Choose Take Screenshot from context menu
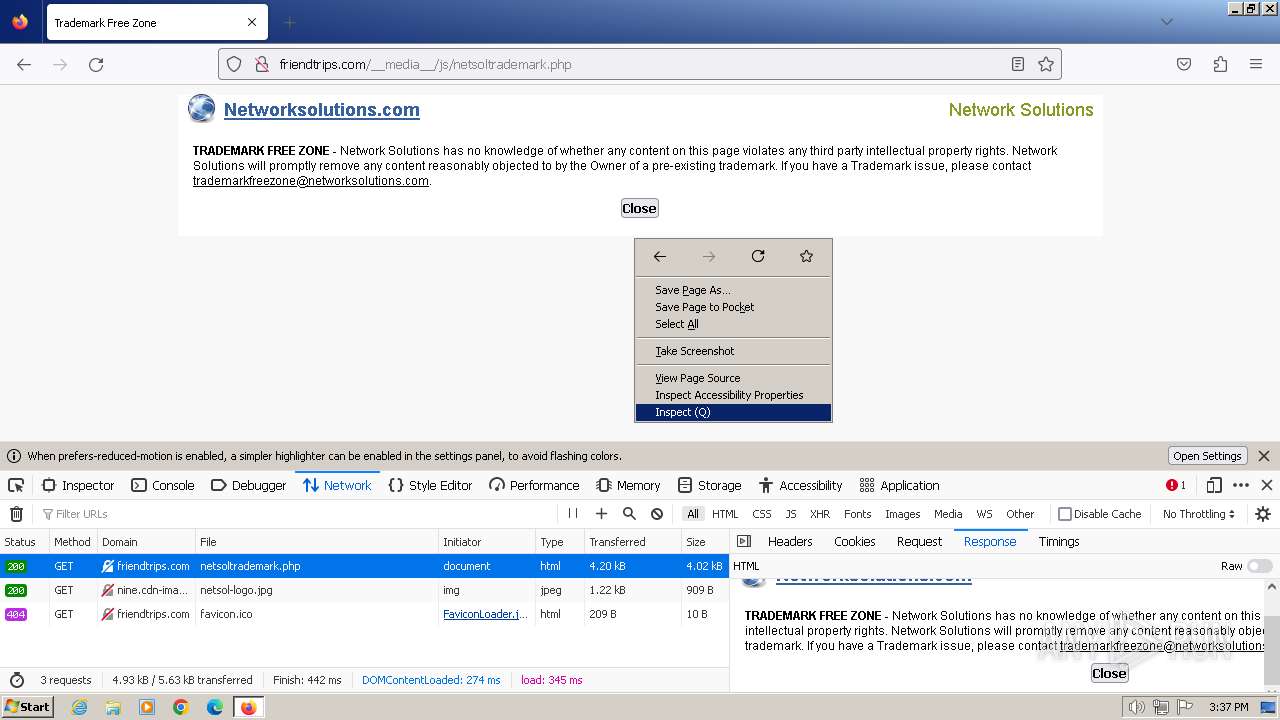 click(733, 351)
